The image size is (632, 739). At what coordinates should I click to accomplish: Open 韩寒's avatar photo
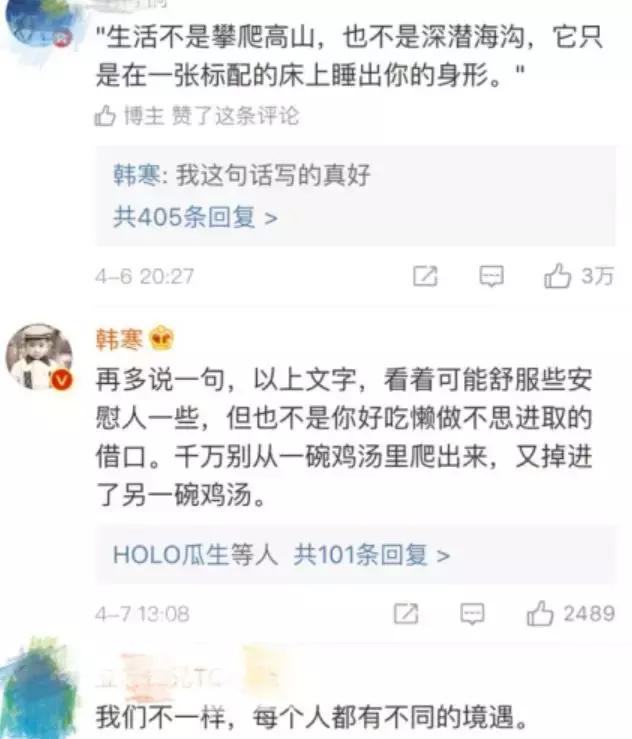click(39, 356)
